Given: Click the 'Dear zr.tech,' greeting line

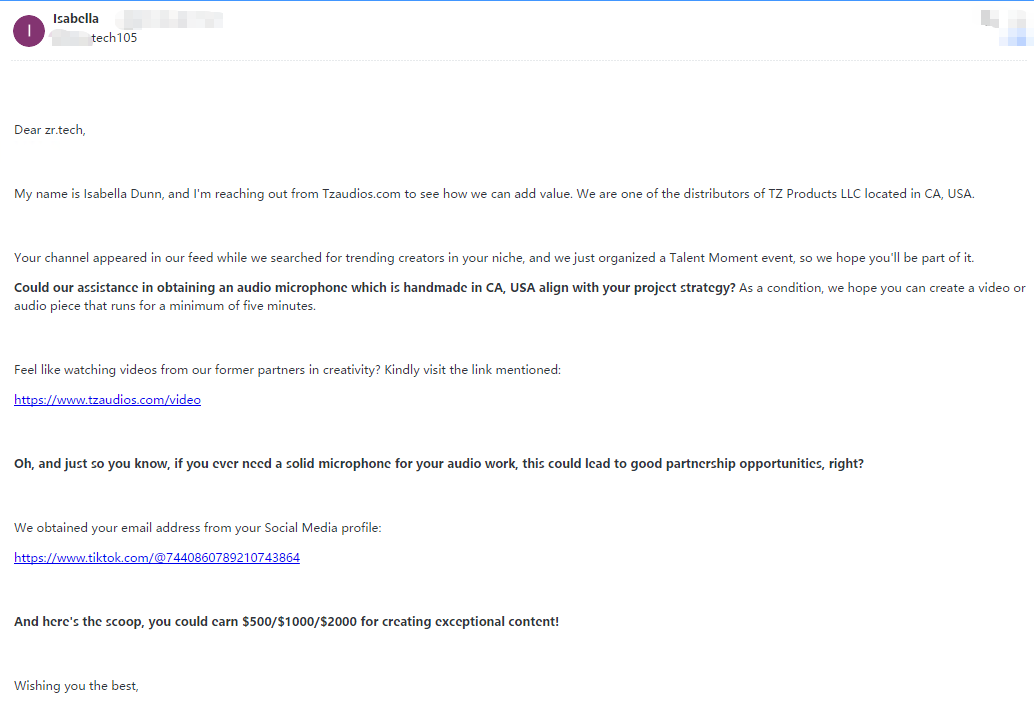Looking at the screenshot, I should pyautogui.click(x=50, y=130).
